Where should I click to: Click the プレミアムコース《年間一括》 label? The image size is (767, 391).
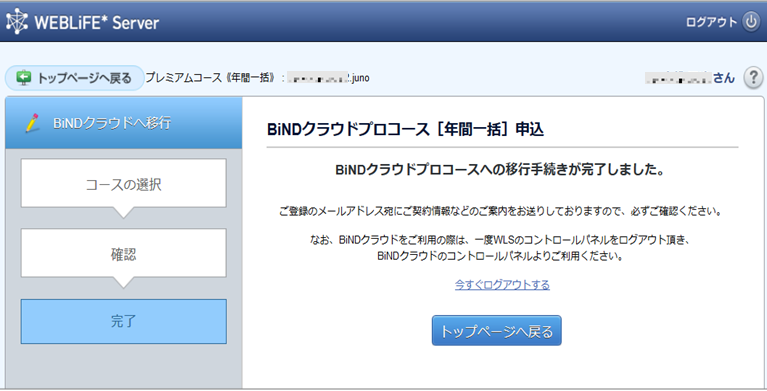coord(211,78)
